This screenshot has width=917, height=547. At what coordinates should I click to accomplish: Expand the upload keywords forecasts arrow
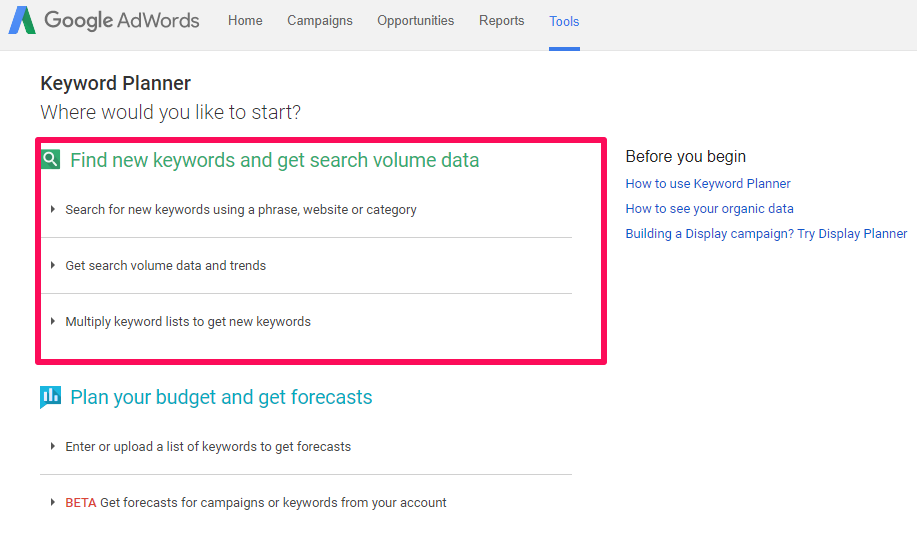pyautogui.click(x=53, y=446)
